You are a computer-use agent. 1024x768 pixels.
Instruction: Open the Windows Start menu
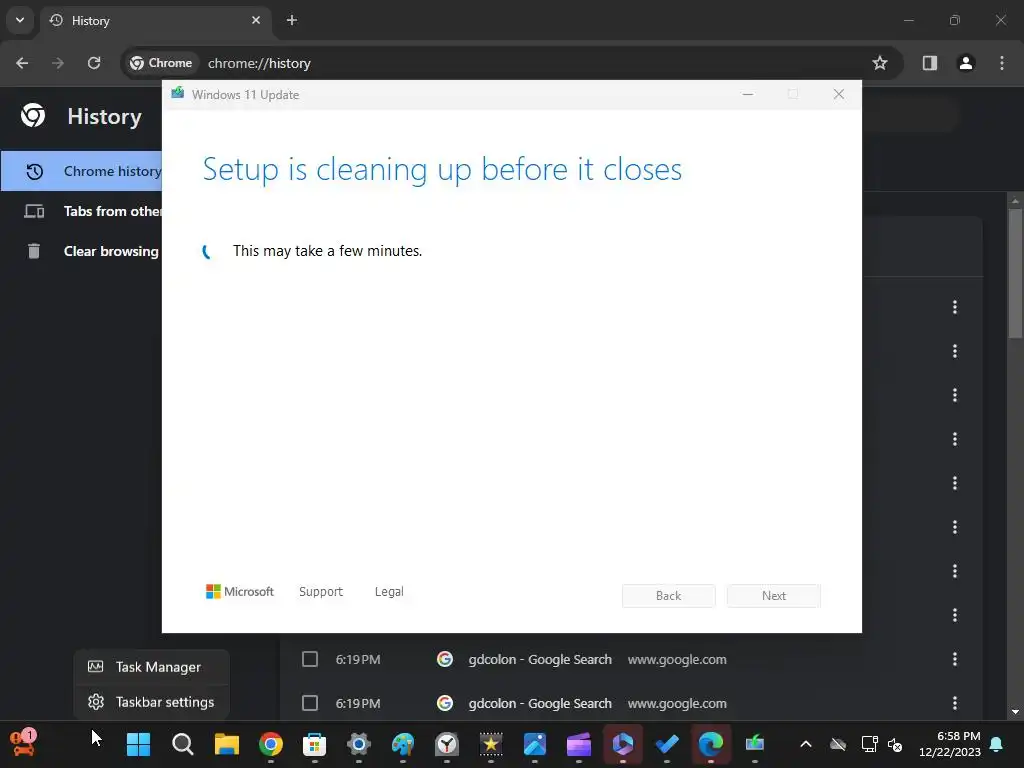pyautogui.click(x=138, y=744)
